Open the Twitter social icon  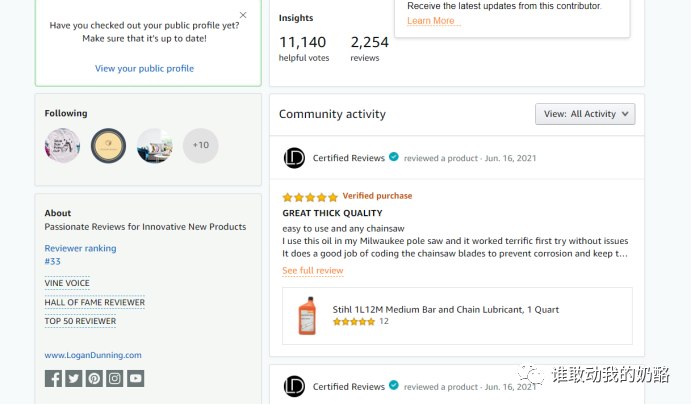(74, 379)
